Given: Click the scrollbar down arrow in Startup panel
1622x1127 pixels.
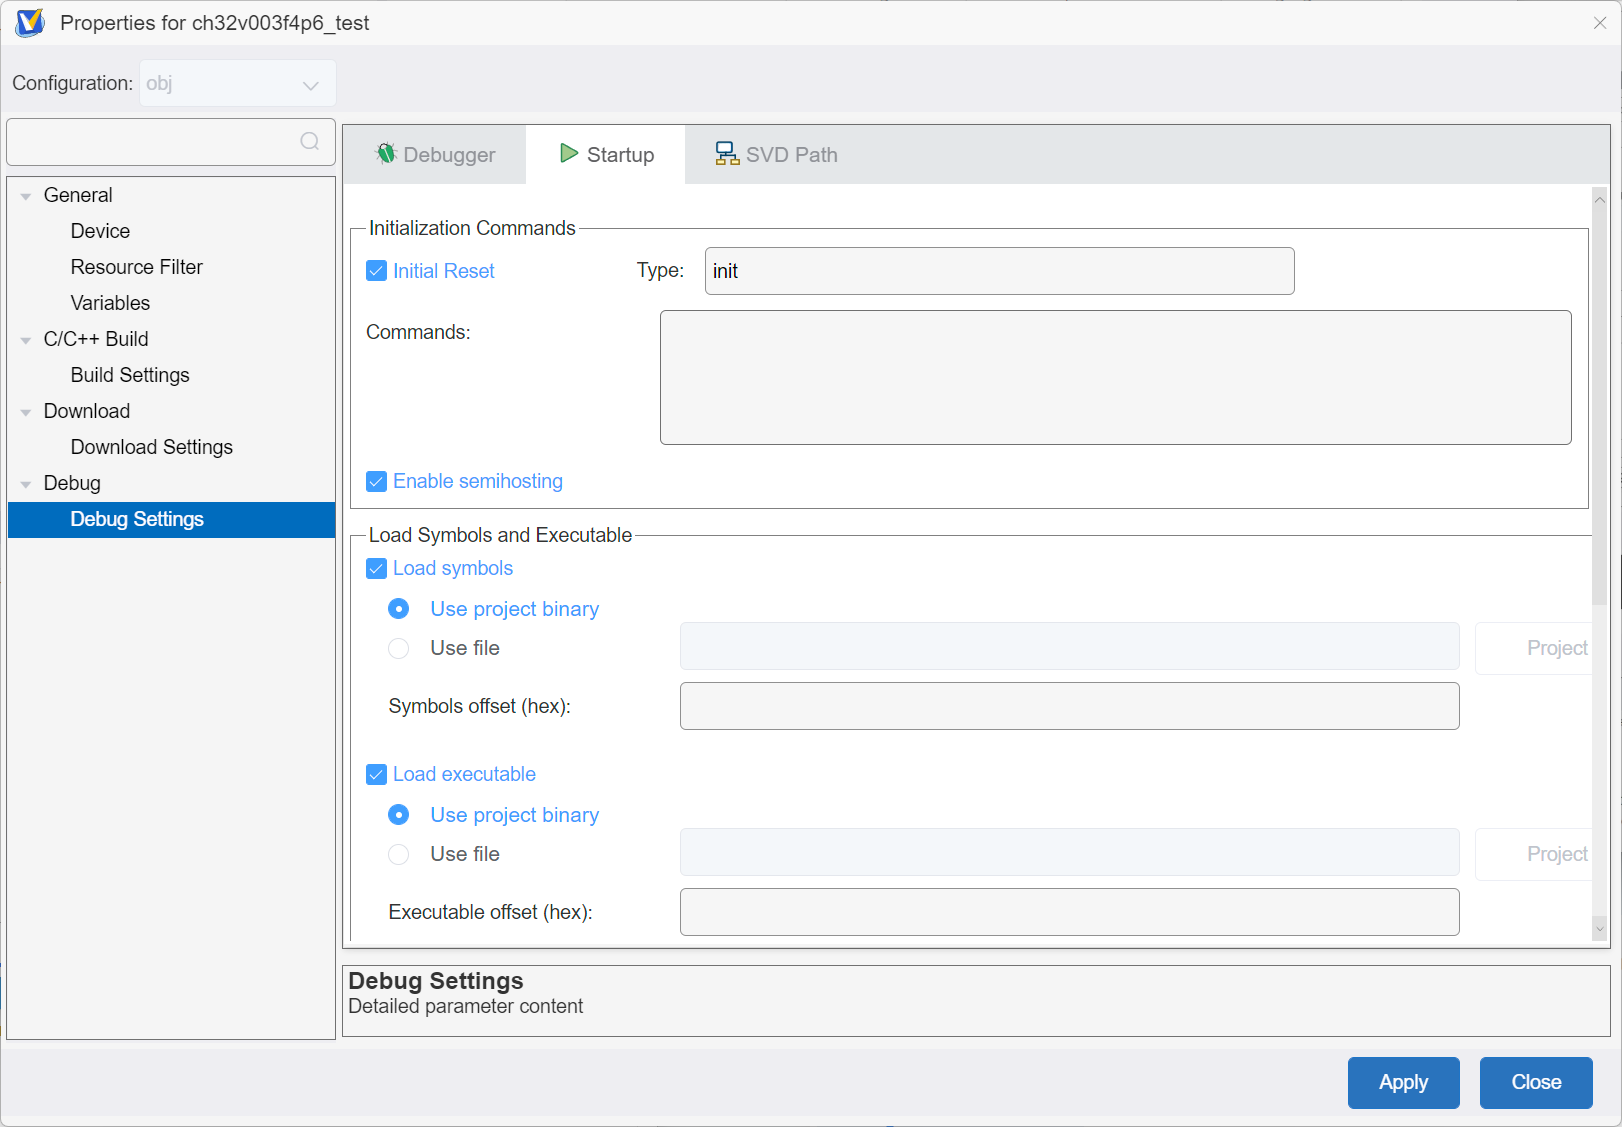Looking at the screenshot, I should click(1600, 929).
